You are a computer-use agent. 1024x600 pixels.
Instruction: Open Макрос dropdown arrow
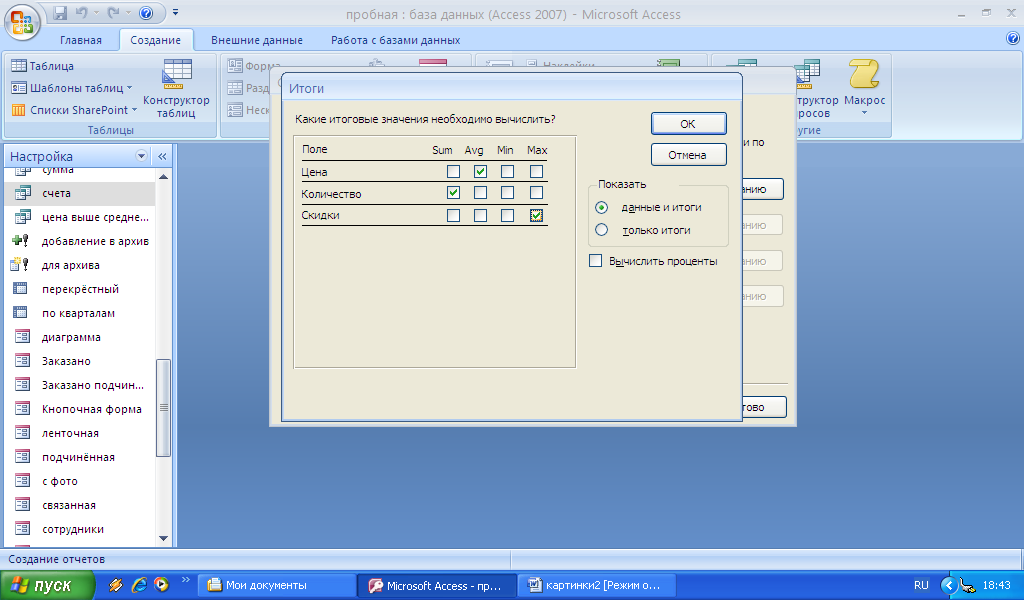864,114
